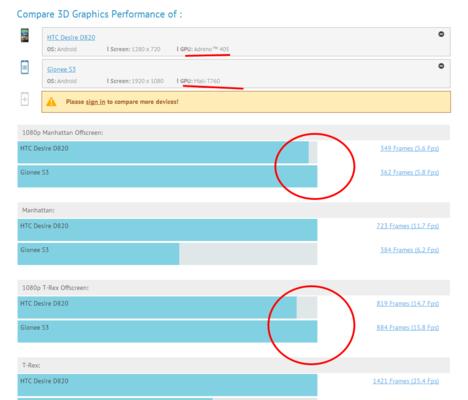Open the HTC Desire D820 device link
This screenshot has height=400, width=468.
(71, 37)
